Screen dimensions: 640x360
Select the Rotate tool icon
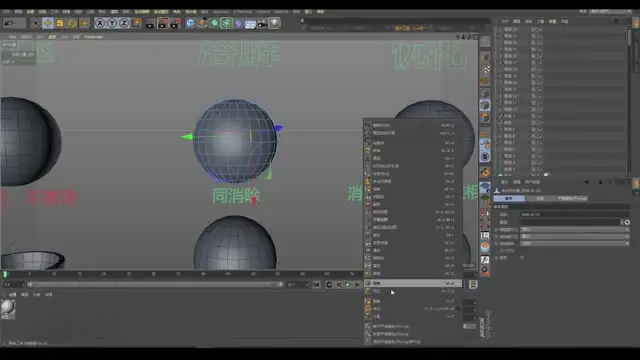72,23
